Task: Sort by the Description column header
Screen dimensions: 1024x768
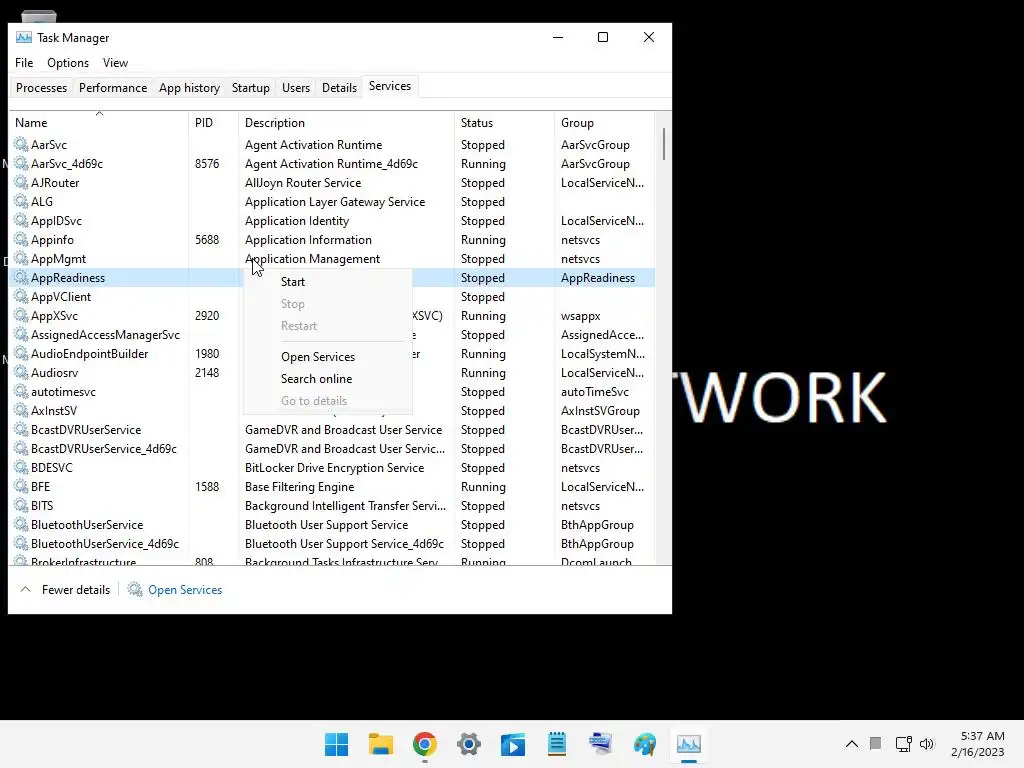Action: (347, 122)
